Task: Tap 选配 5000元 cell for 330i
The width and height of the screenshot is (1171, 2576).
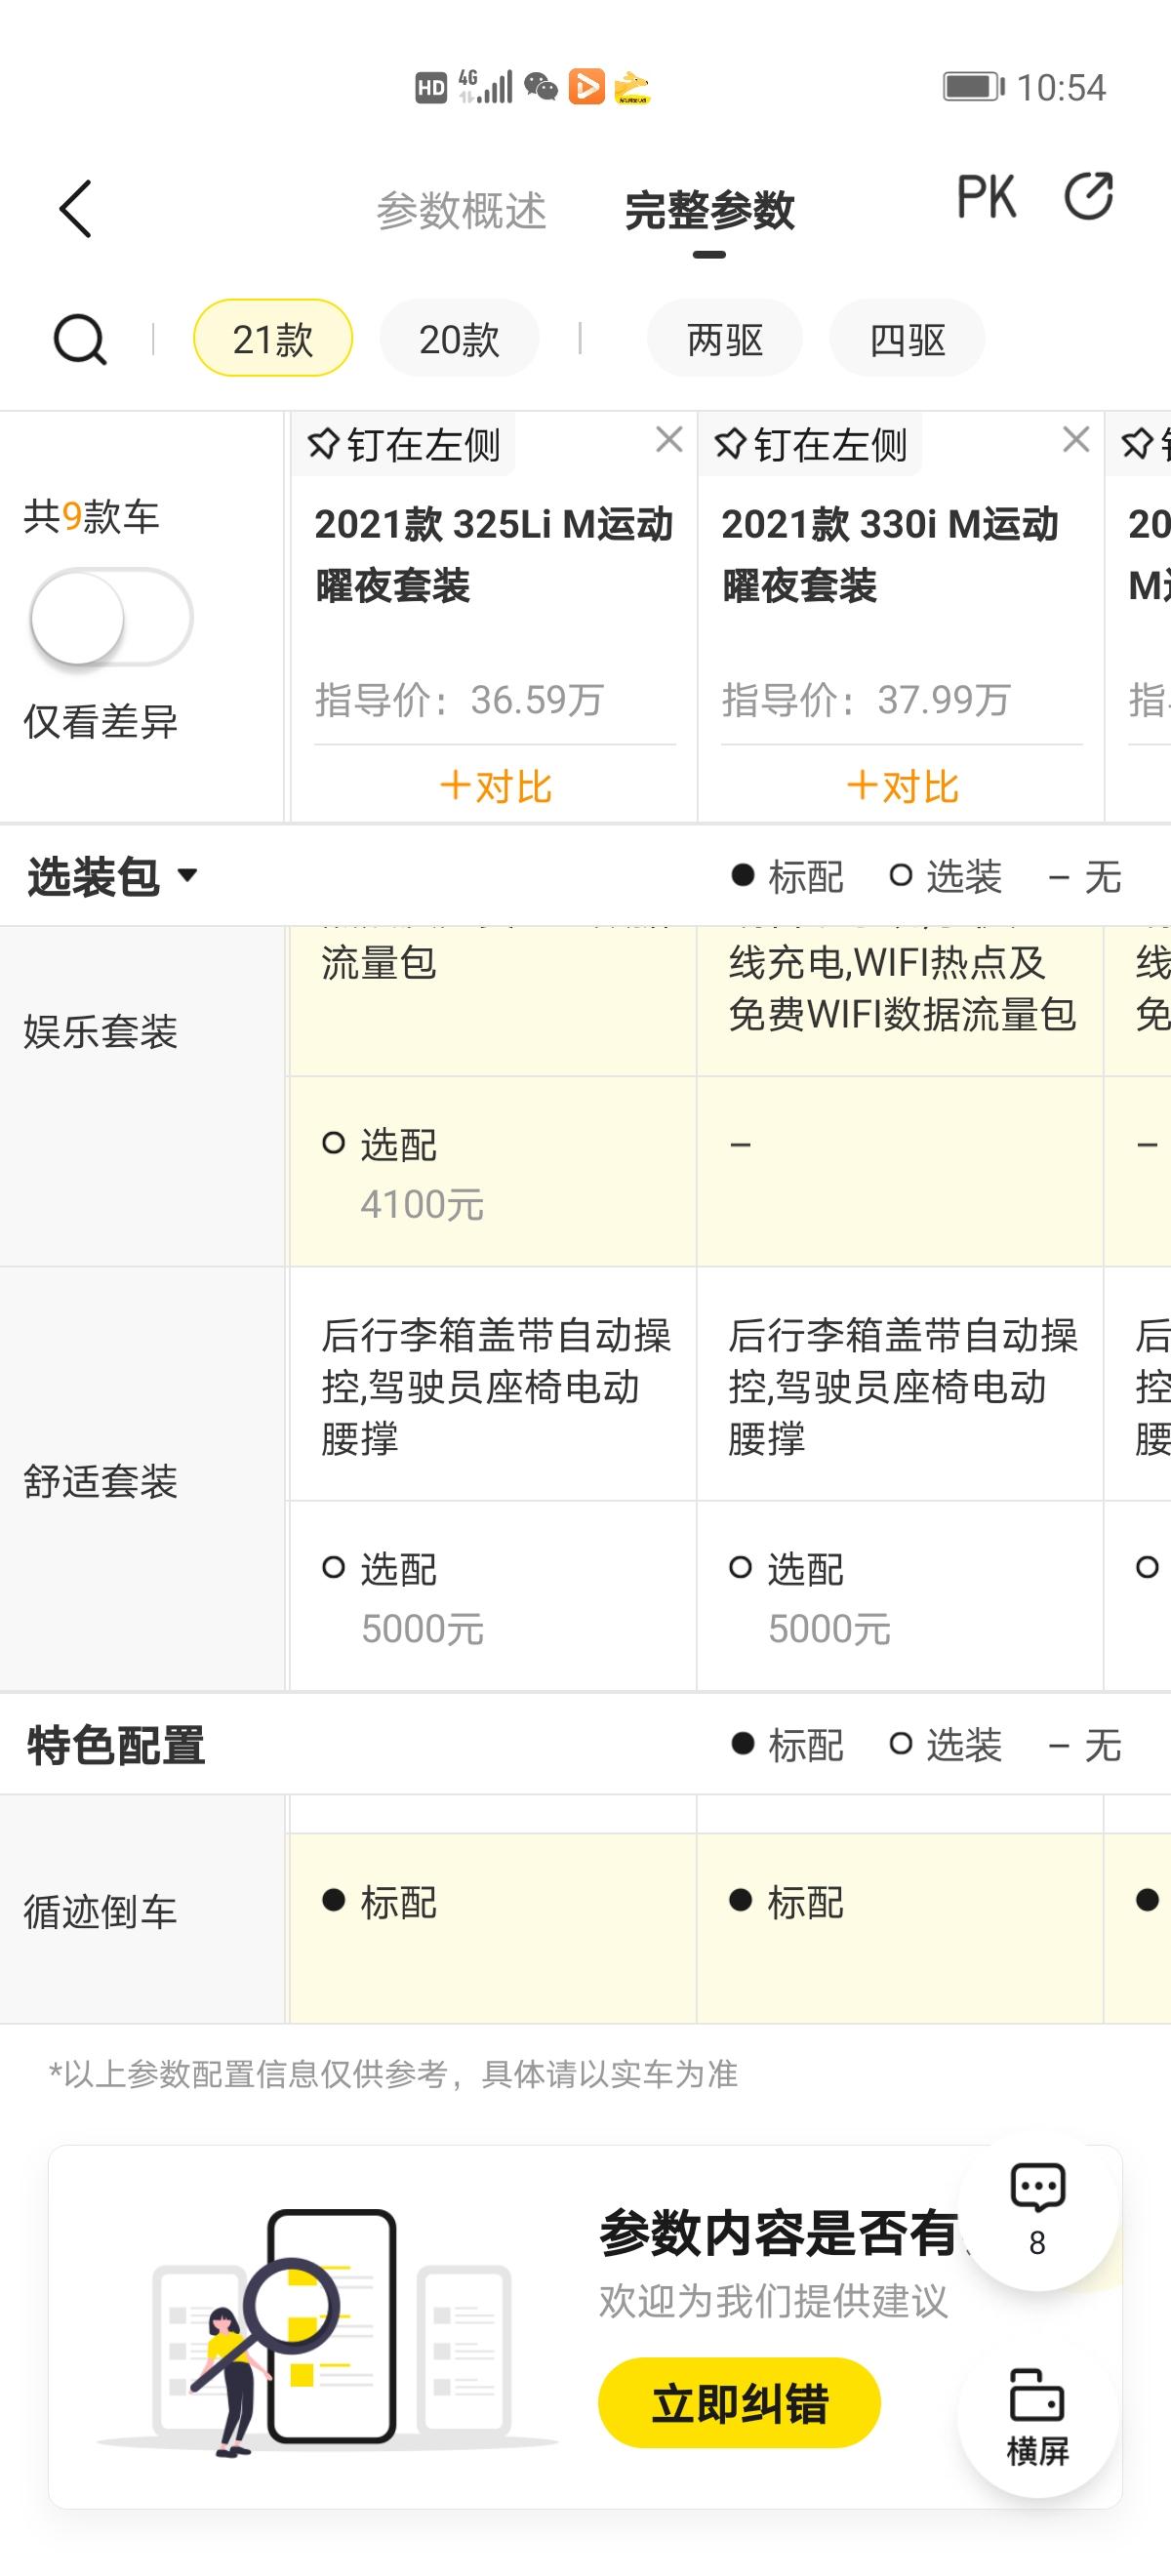Action: click(900, 1596)
